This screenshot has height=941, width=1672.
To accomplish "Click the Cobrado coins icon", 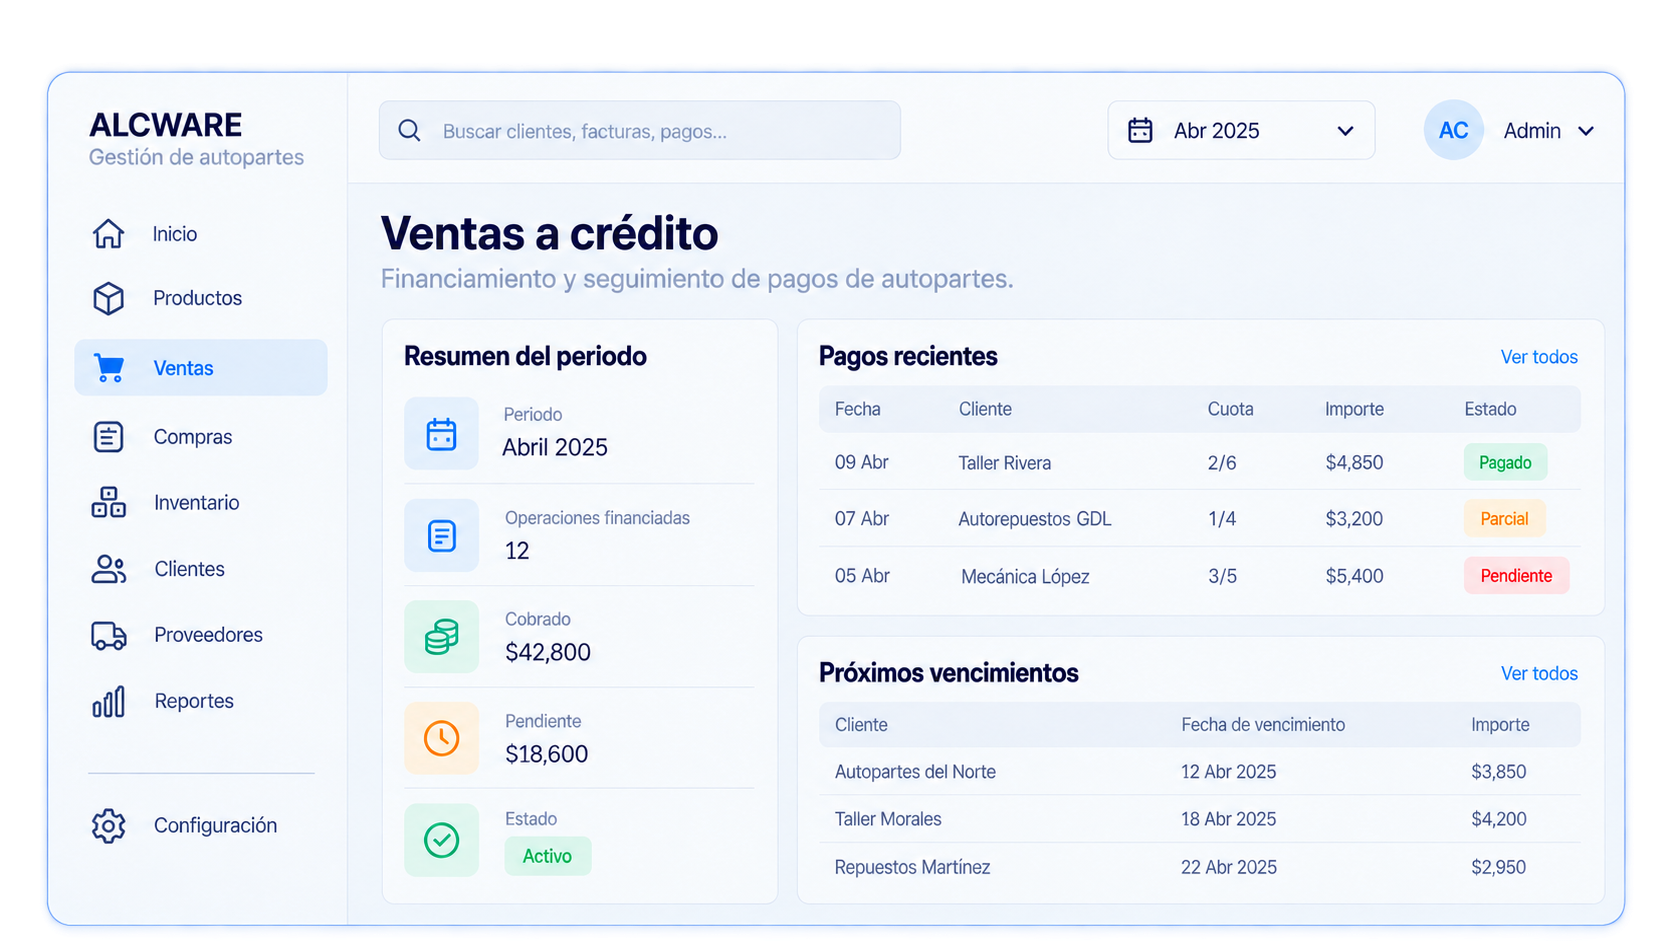I will tap(441, 637).
